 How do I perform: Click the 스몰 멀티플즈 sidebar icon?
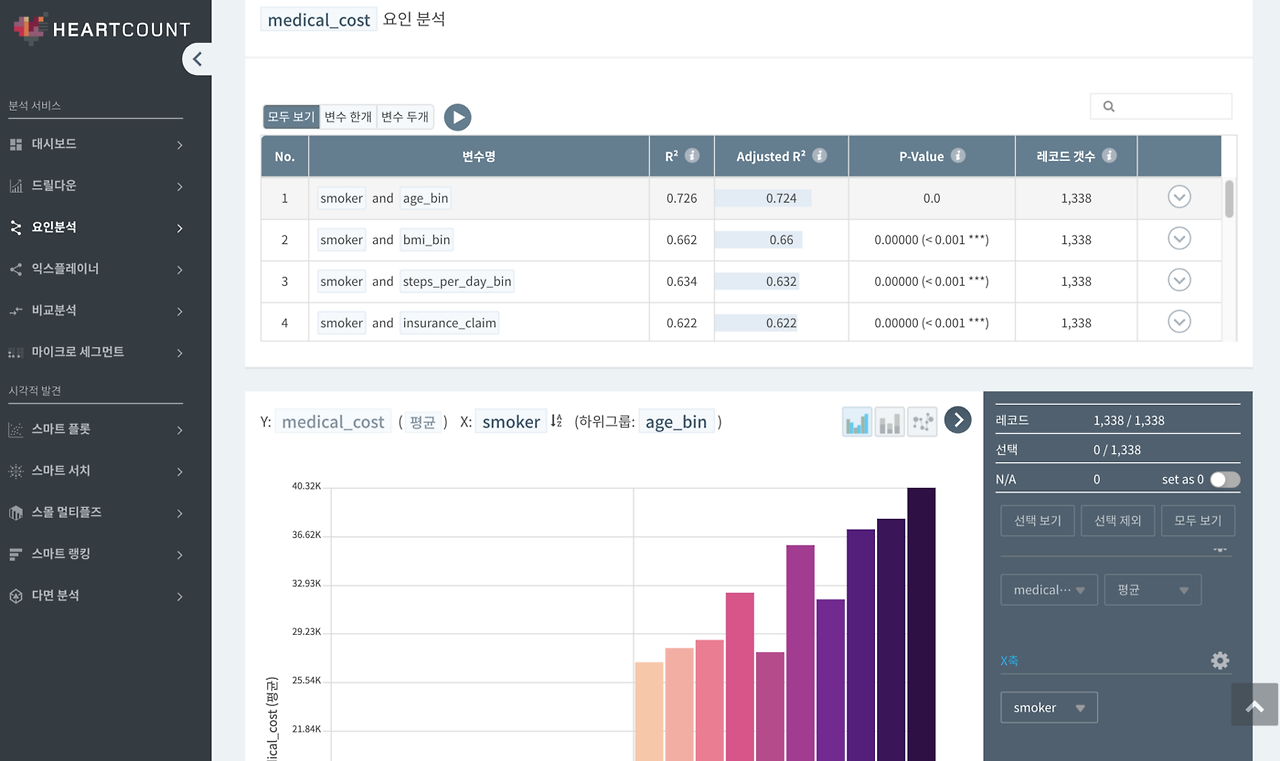pyautogui.click(x=15, y=513)
